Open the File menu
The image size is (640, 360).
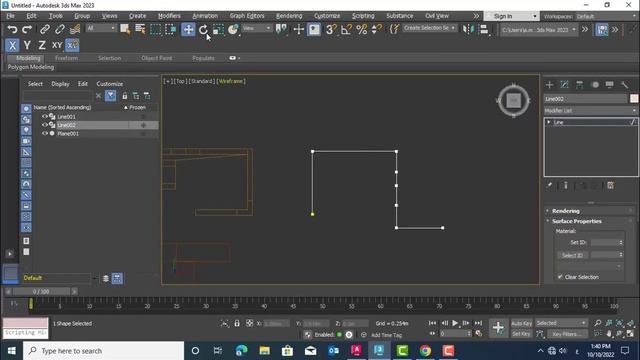[x=11, y=16]
